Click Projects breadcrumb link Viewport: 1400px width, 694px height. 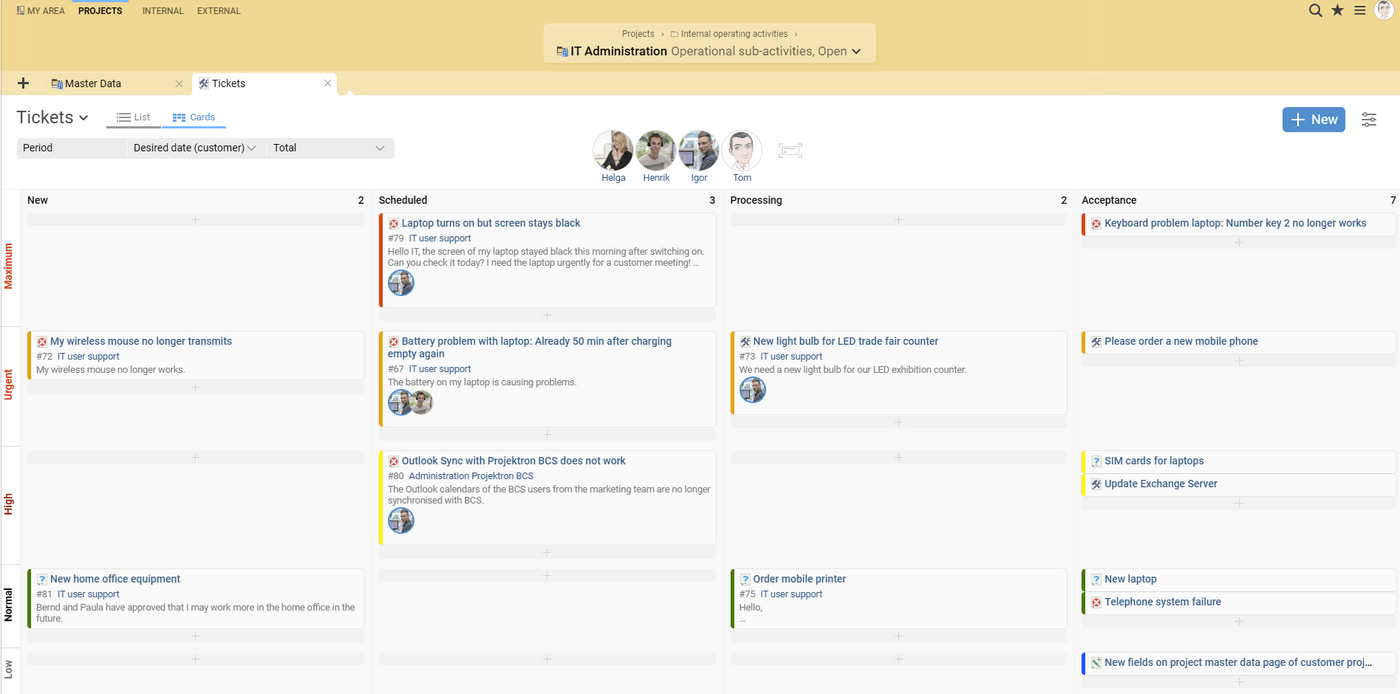(638, 34)
